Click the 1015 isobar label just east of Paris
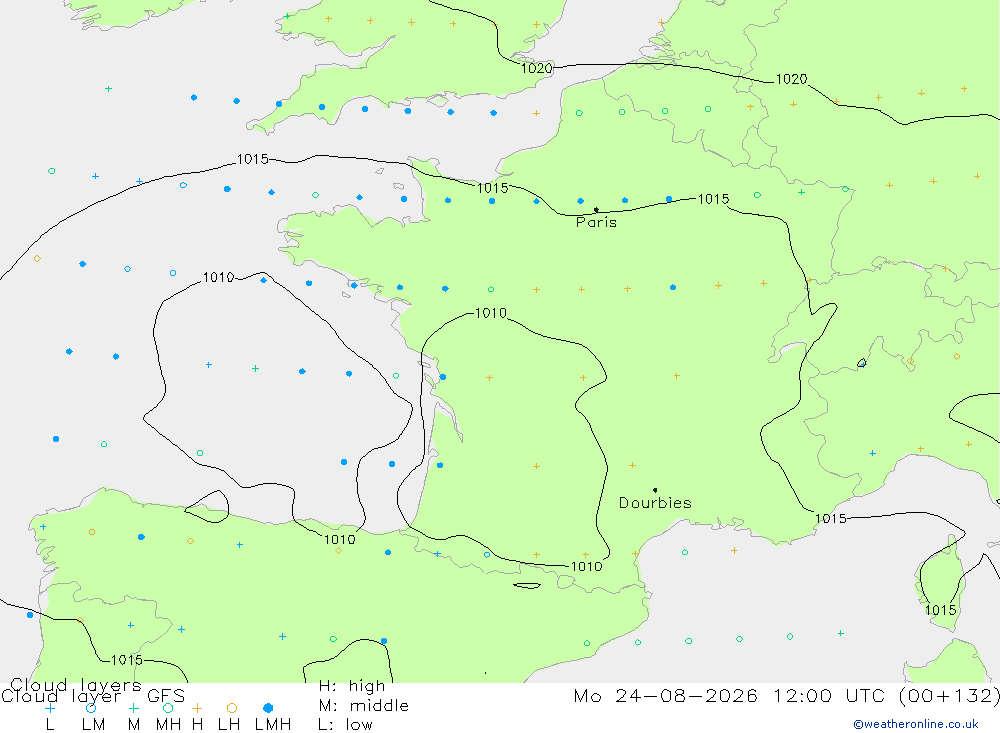Screen dimensions: 1000x733 tap(713, 199)
